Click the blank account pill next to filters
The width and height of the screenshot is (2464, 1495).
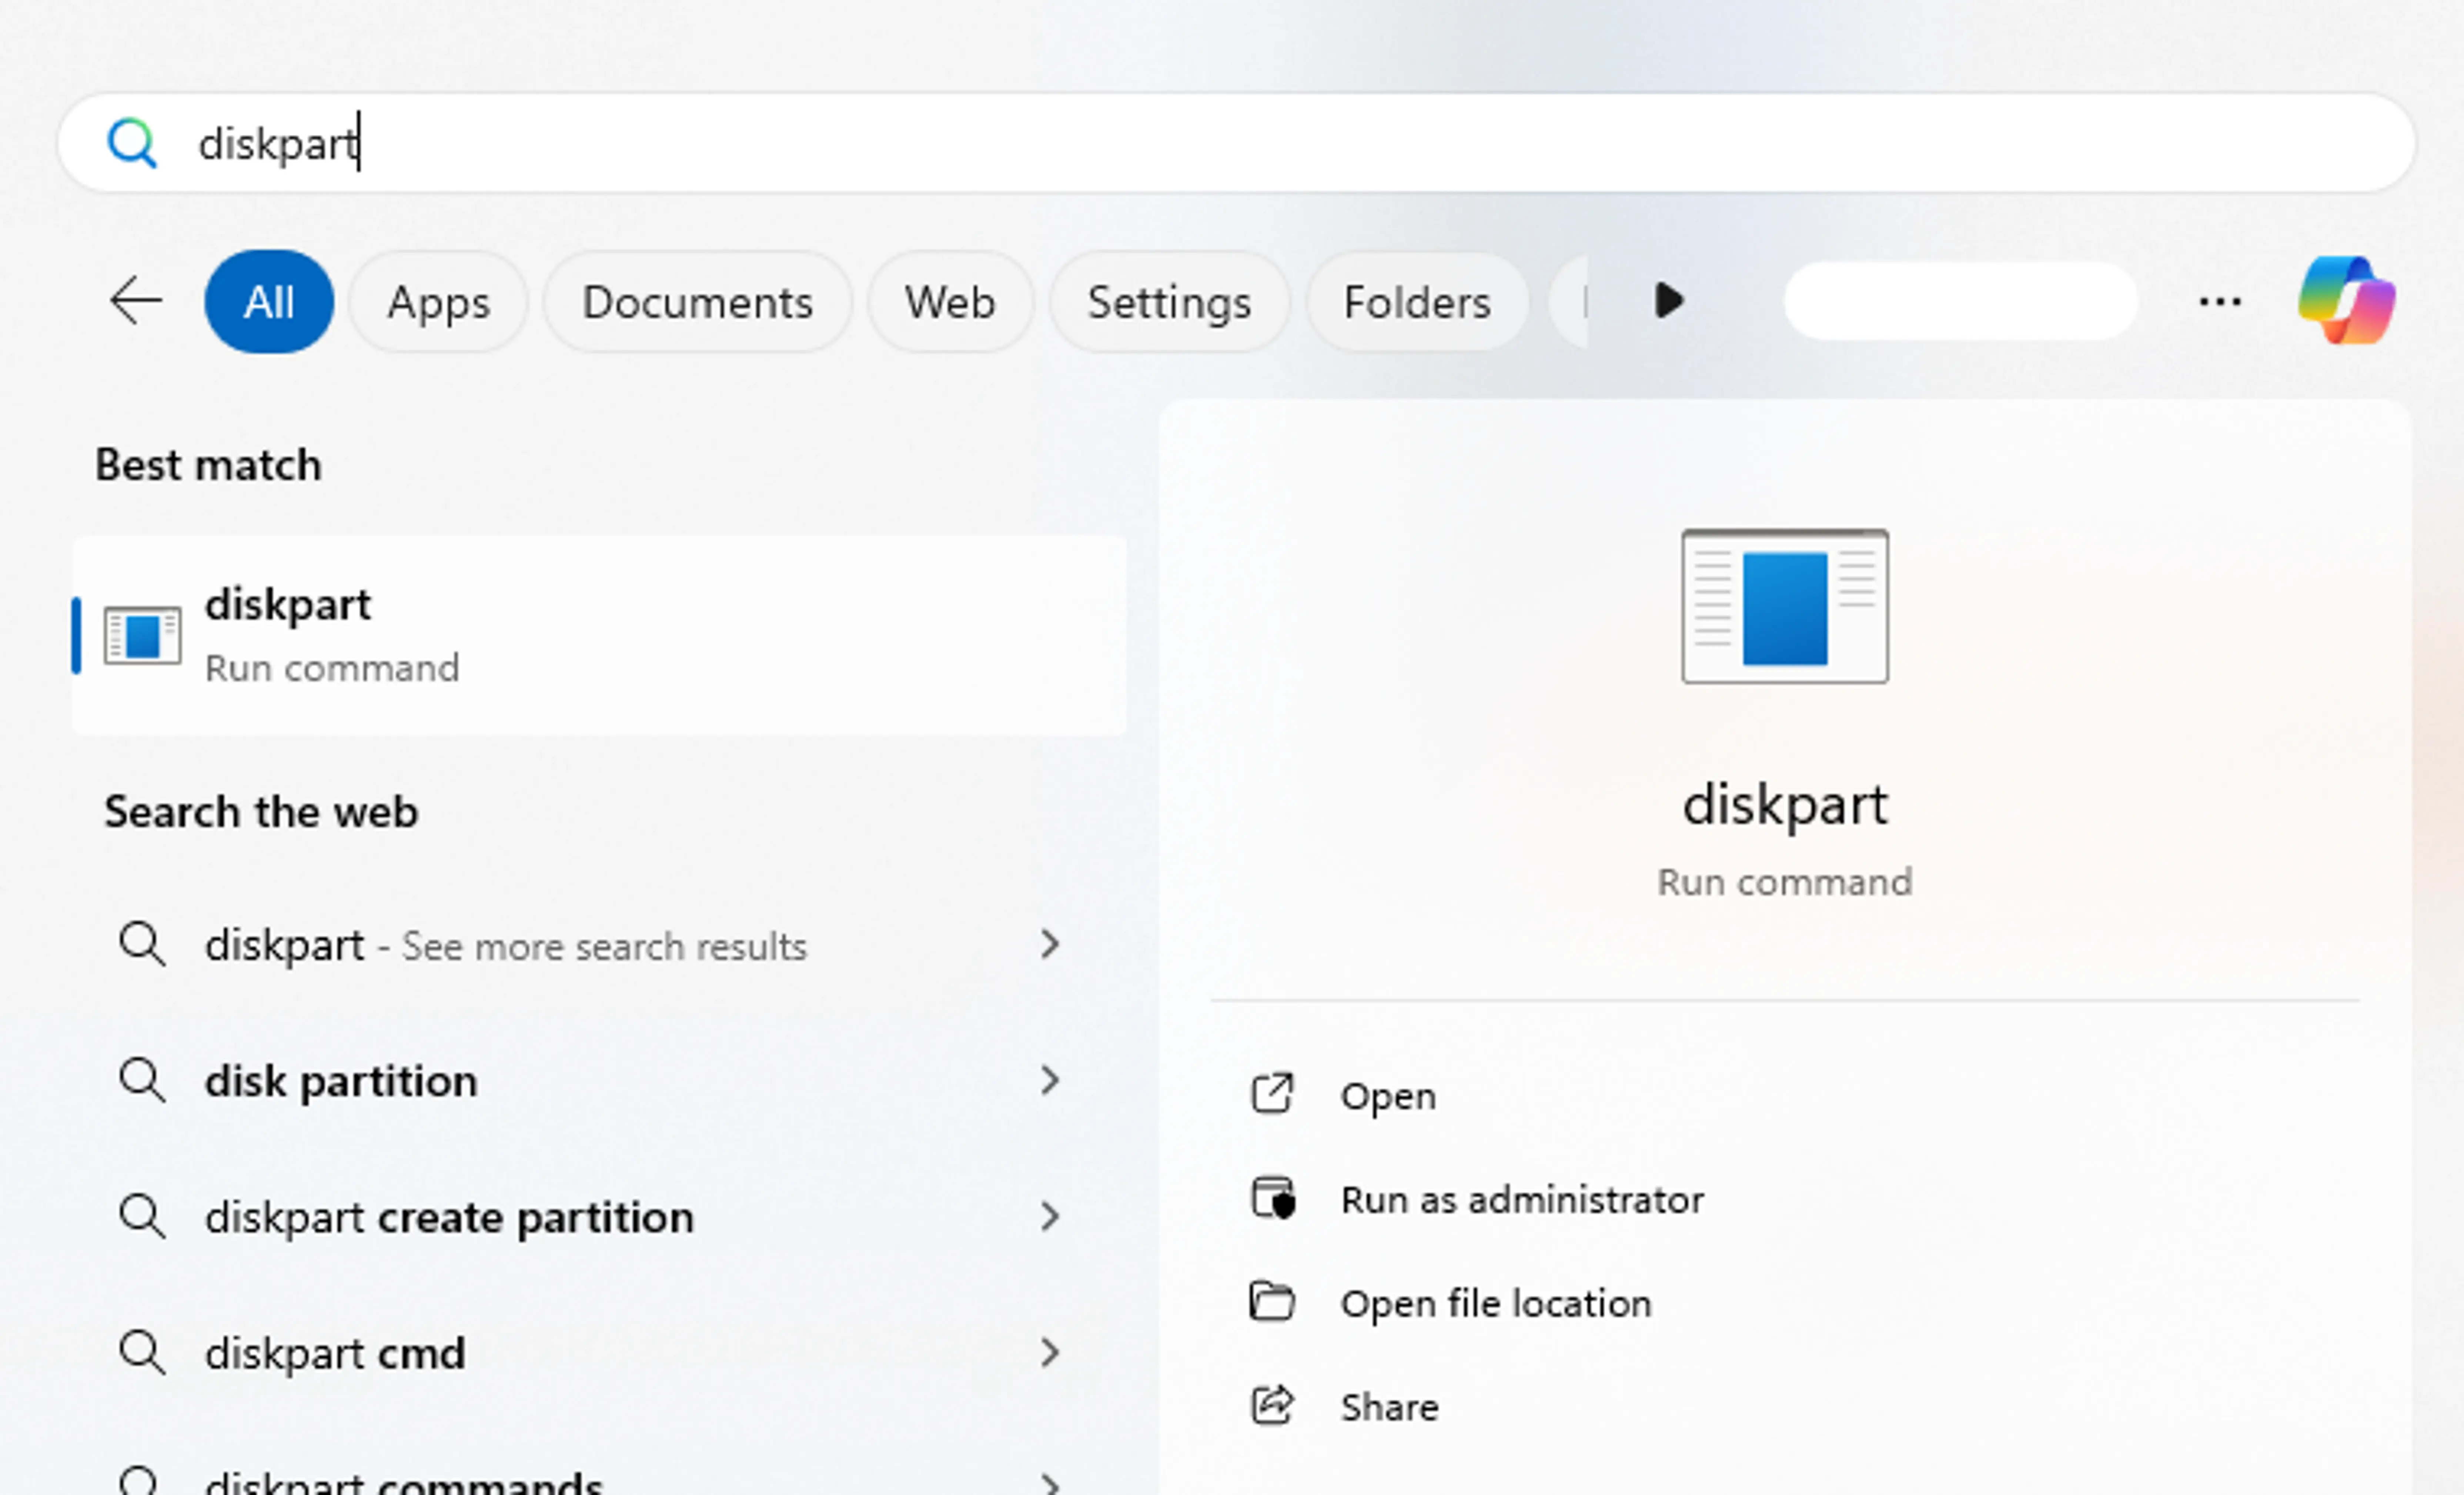pos(1961,301)
